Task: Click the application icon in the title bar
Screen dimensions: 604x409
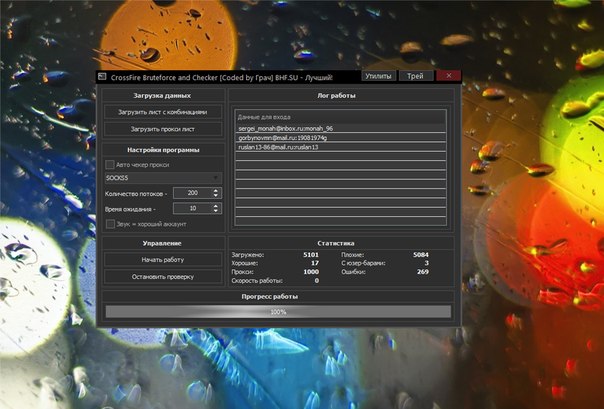Action: [x=102, y=76]
